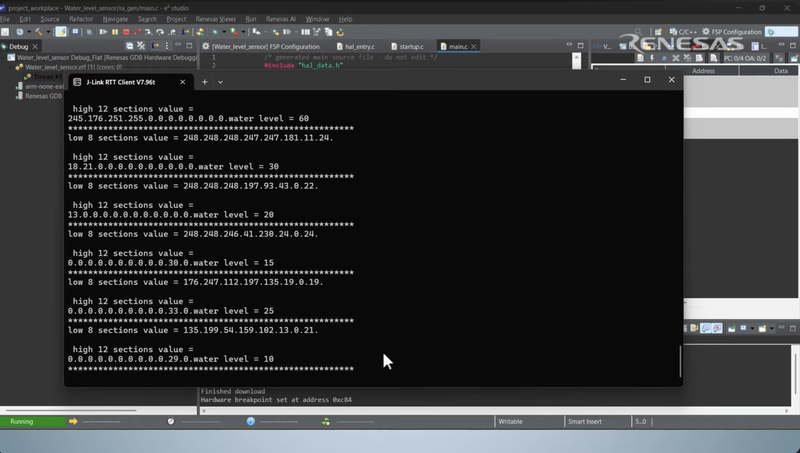Click the Step Over icon
Screen dimensions: 800x453
coord(160,32)
